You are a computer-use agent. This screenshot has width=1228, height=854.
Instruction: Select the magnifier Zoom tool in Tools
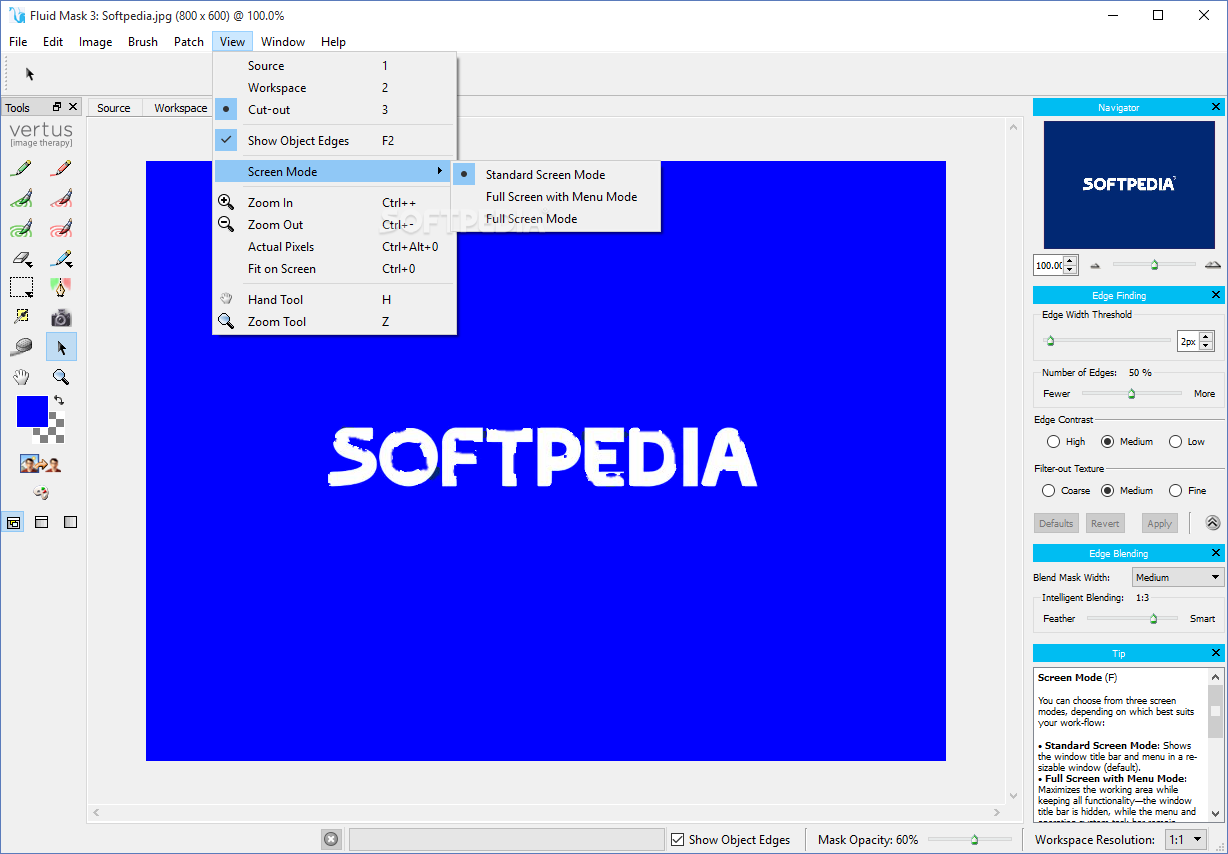click(61, 377)
